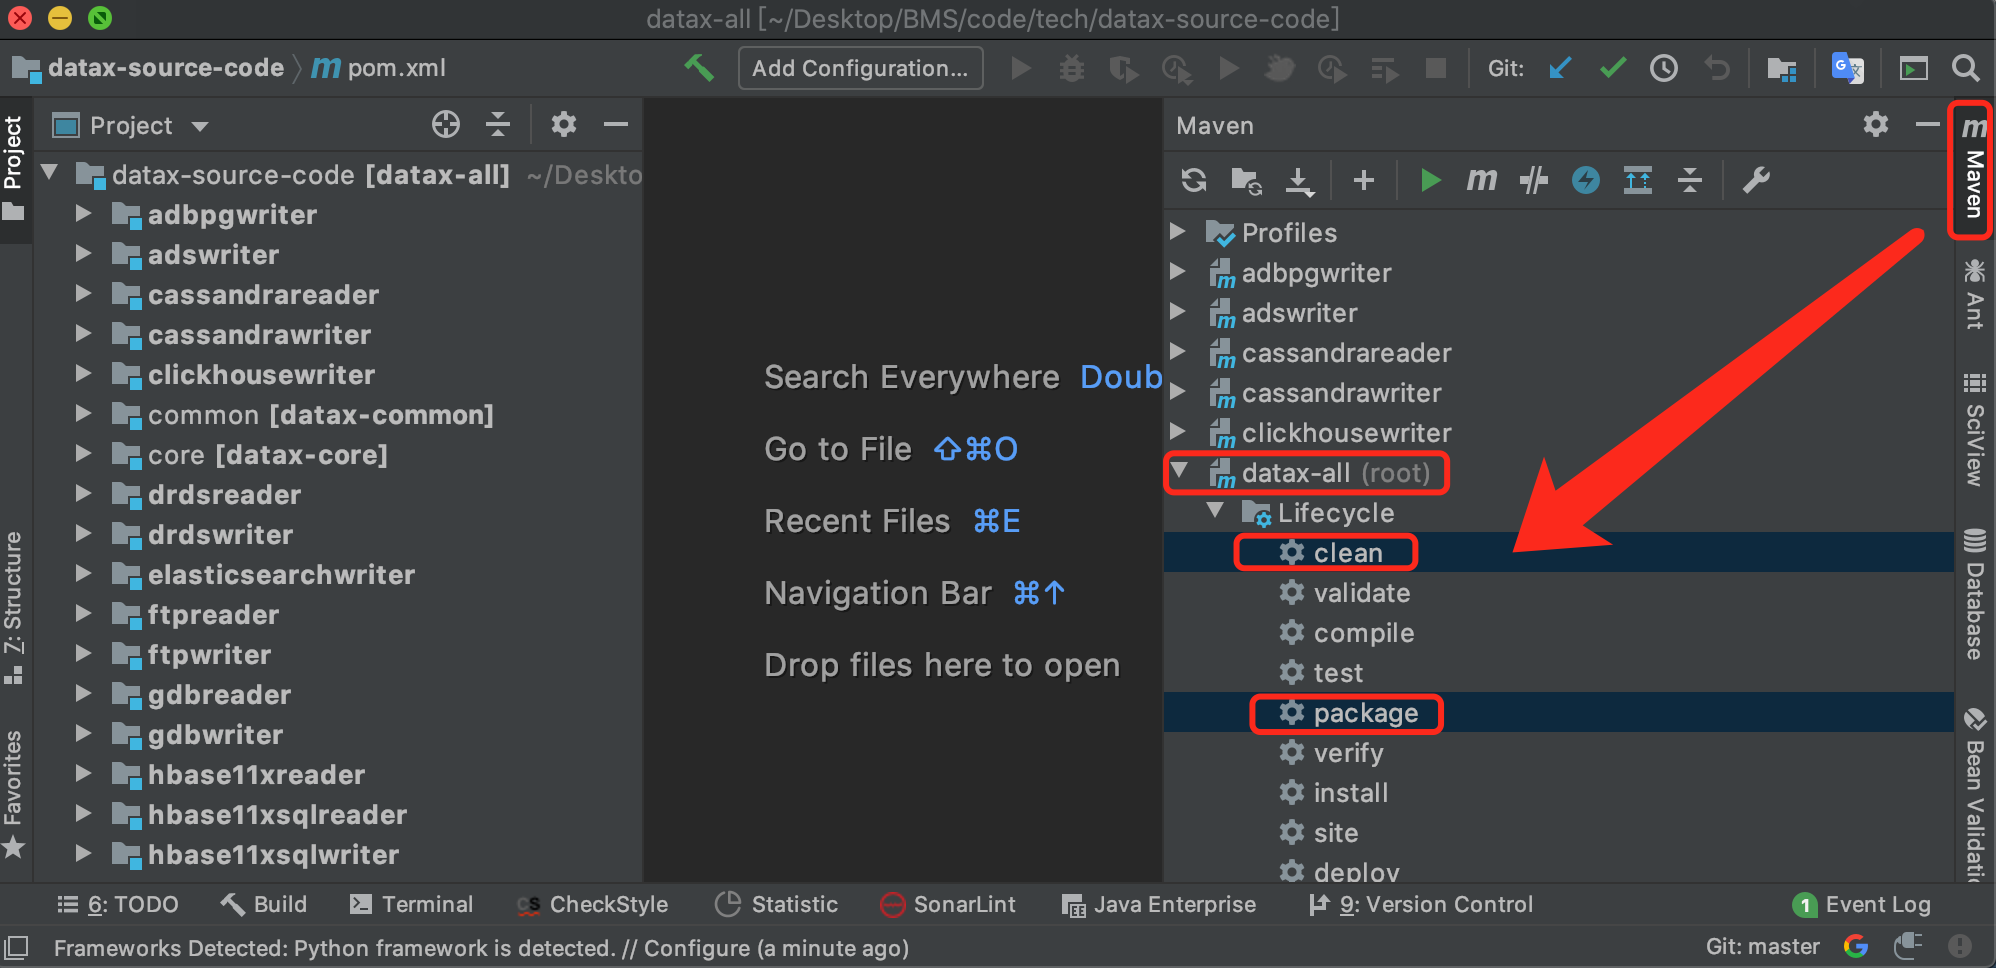1996x968 pixels.
Task: Open Favorites side tab
Action: click(13, 794)
